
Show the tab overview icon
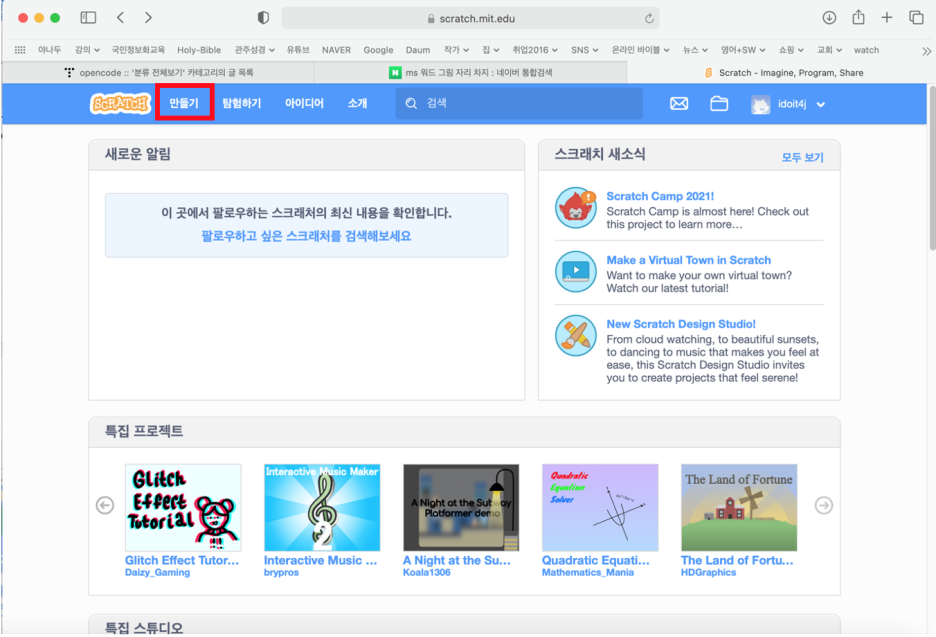point(916,18)
